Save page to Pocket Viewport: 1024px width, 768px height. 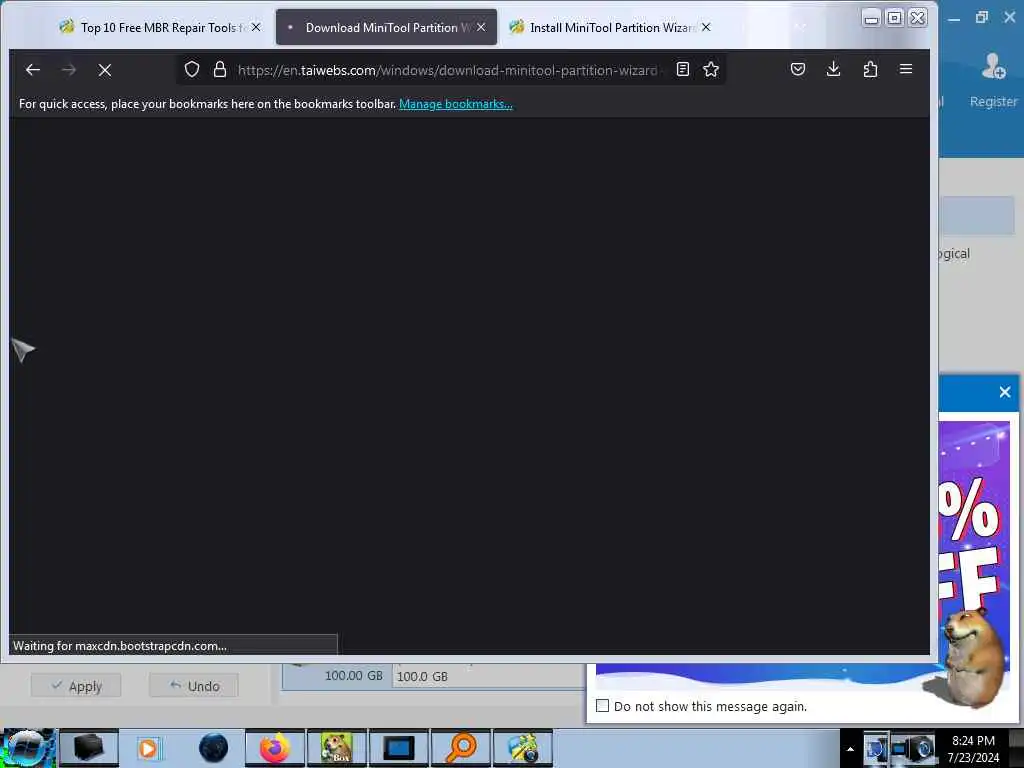pos(797,69)
